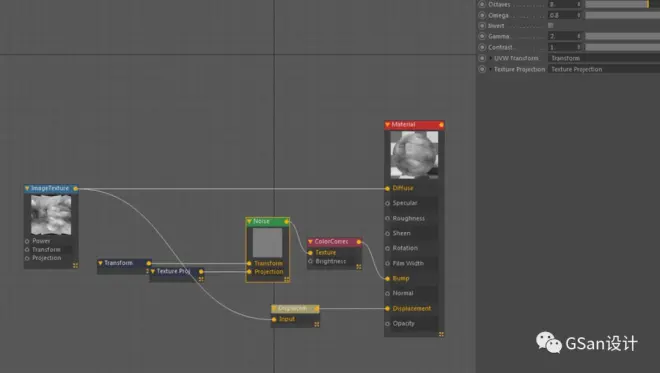Viewport: 660px width, 373px height.
Task: Open the Texture Projection link button
Action: click(604, 69)
